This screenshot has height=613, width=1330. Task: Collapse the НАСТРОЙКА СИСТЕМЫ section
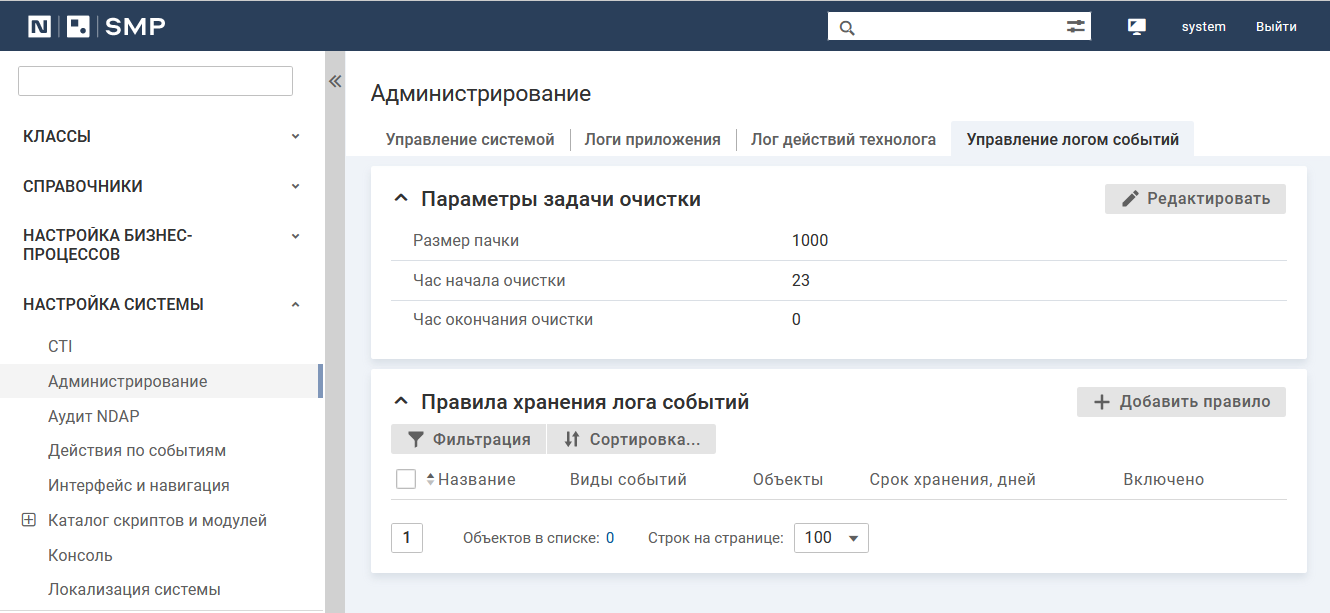point(295,304)
